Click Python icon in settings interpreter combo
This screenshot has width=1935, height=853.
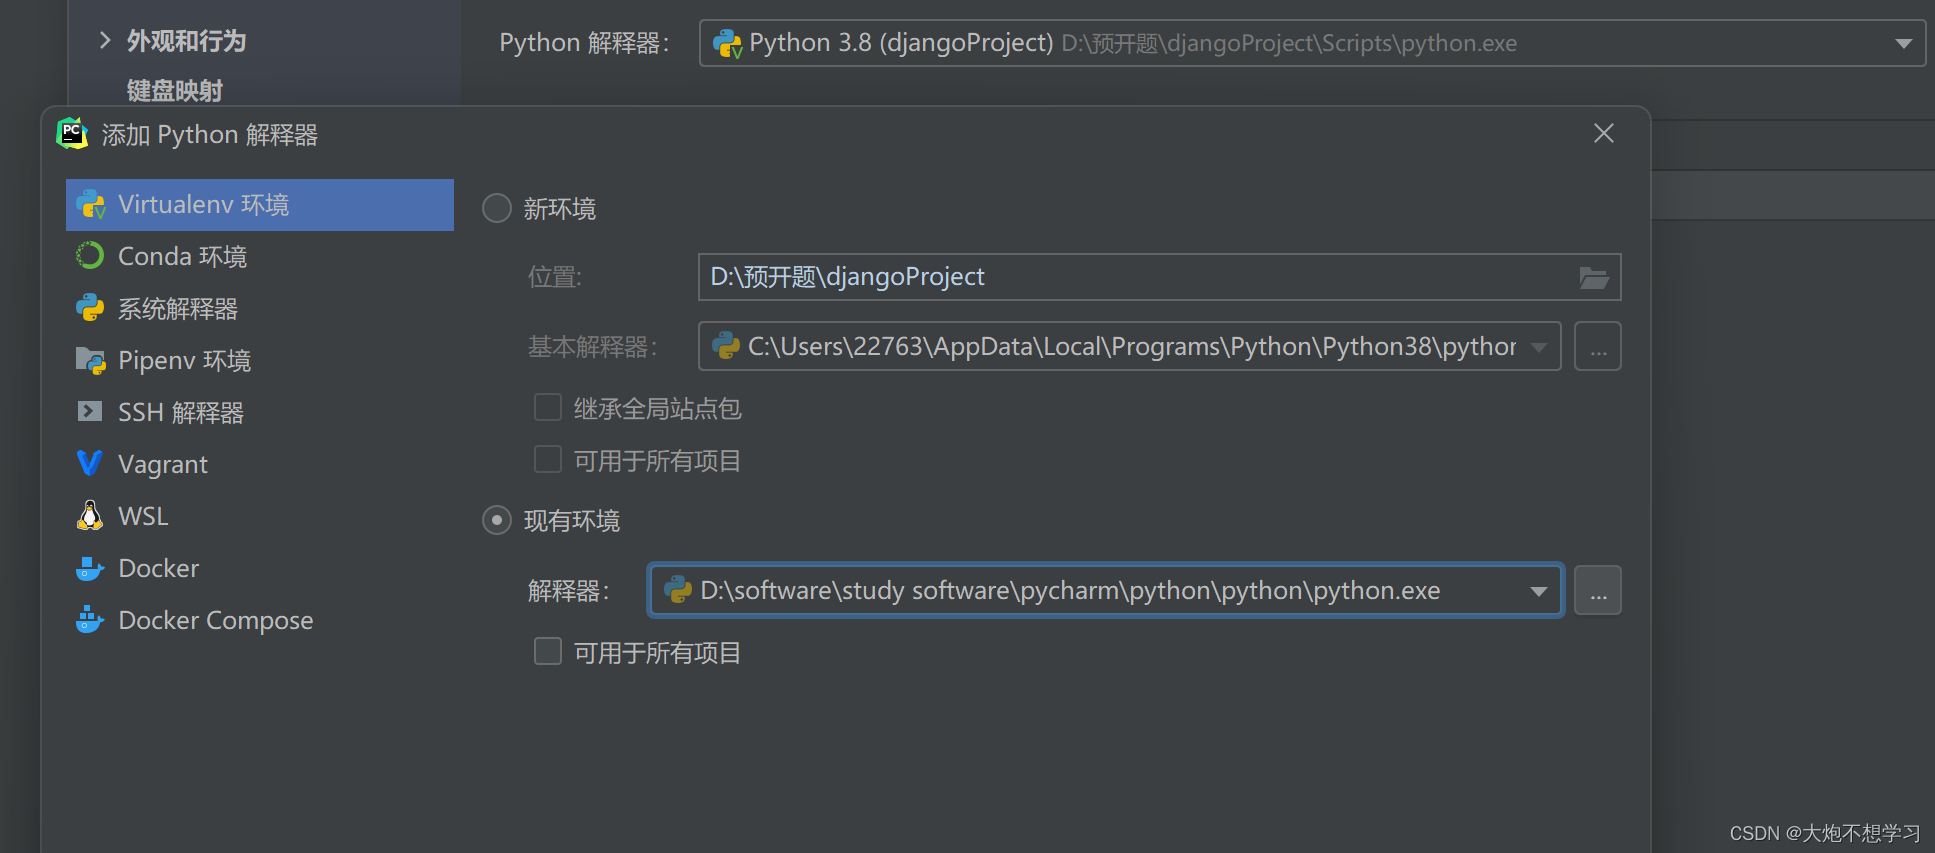[728, 44]
